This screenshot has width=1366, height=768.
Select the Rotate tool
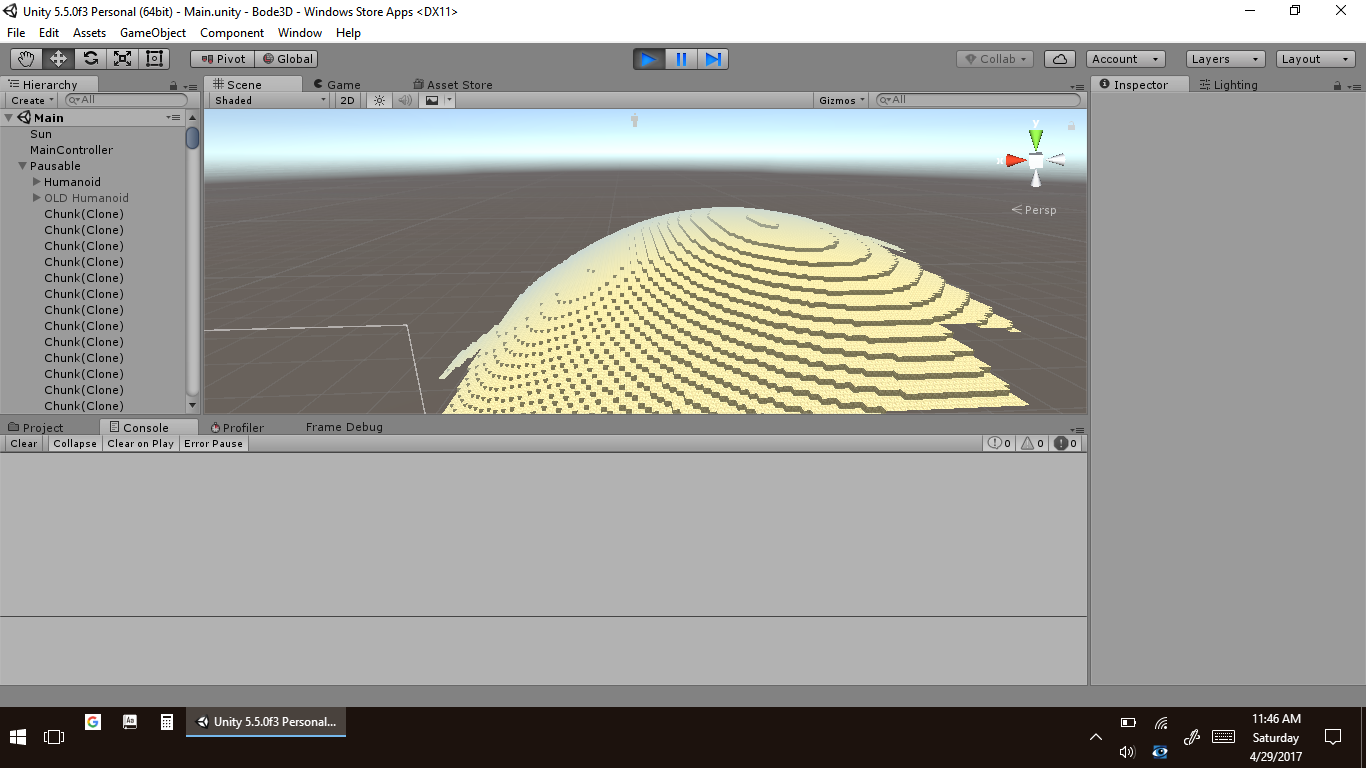pos(90,59)
